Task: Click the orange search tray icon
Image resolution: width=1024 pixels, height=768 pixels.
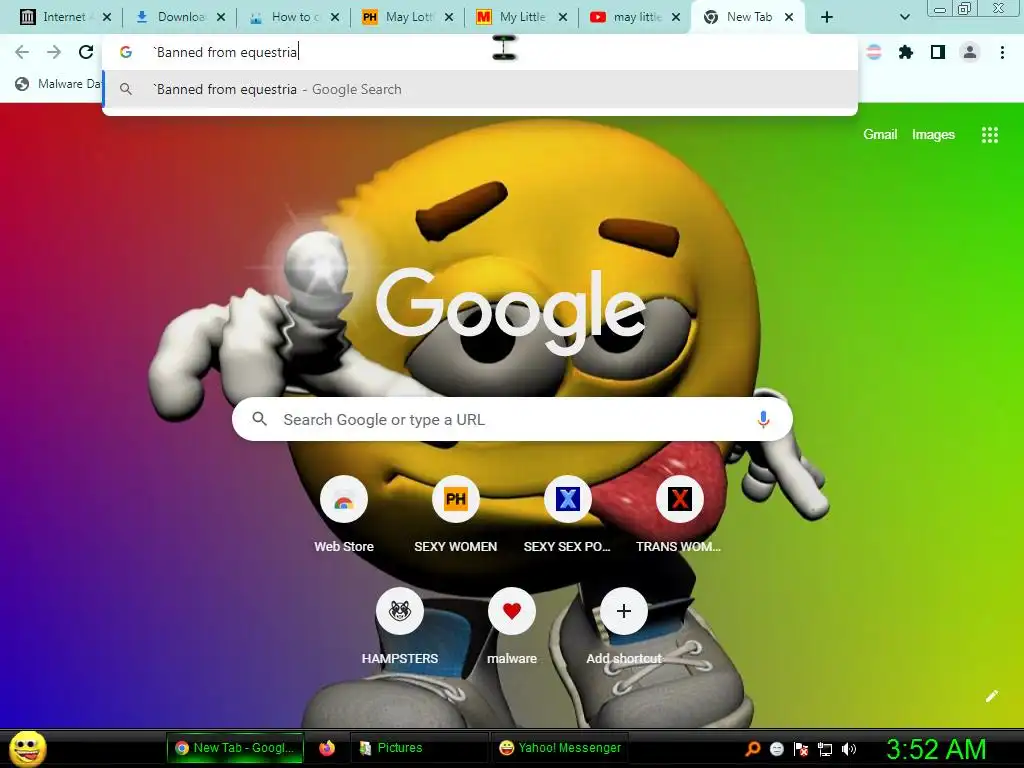Action: point(753,749)
